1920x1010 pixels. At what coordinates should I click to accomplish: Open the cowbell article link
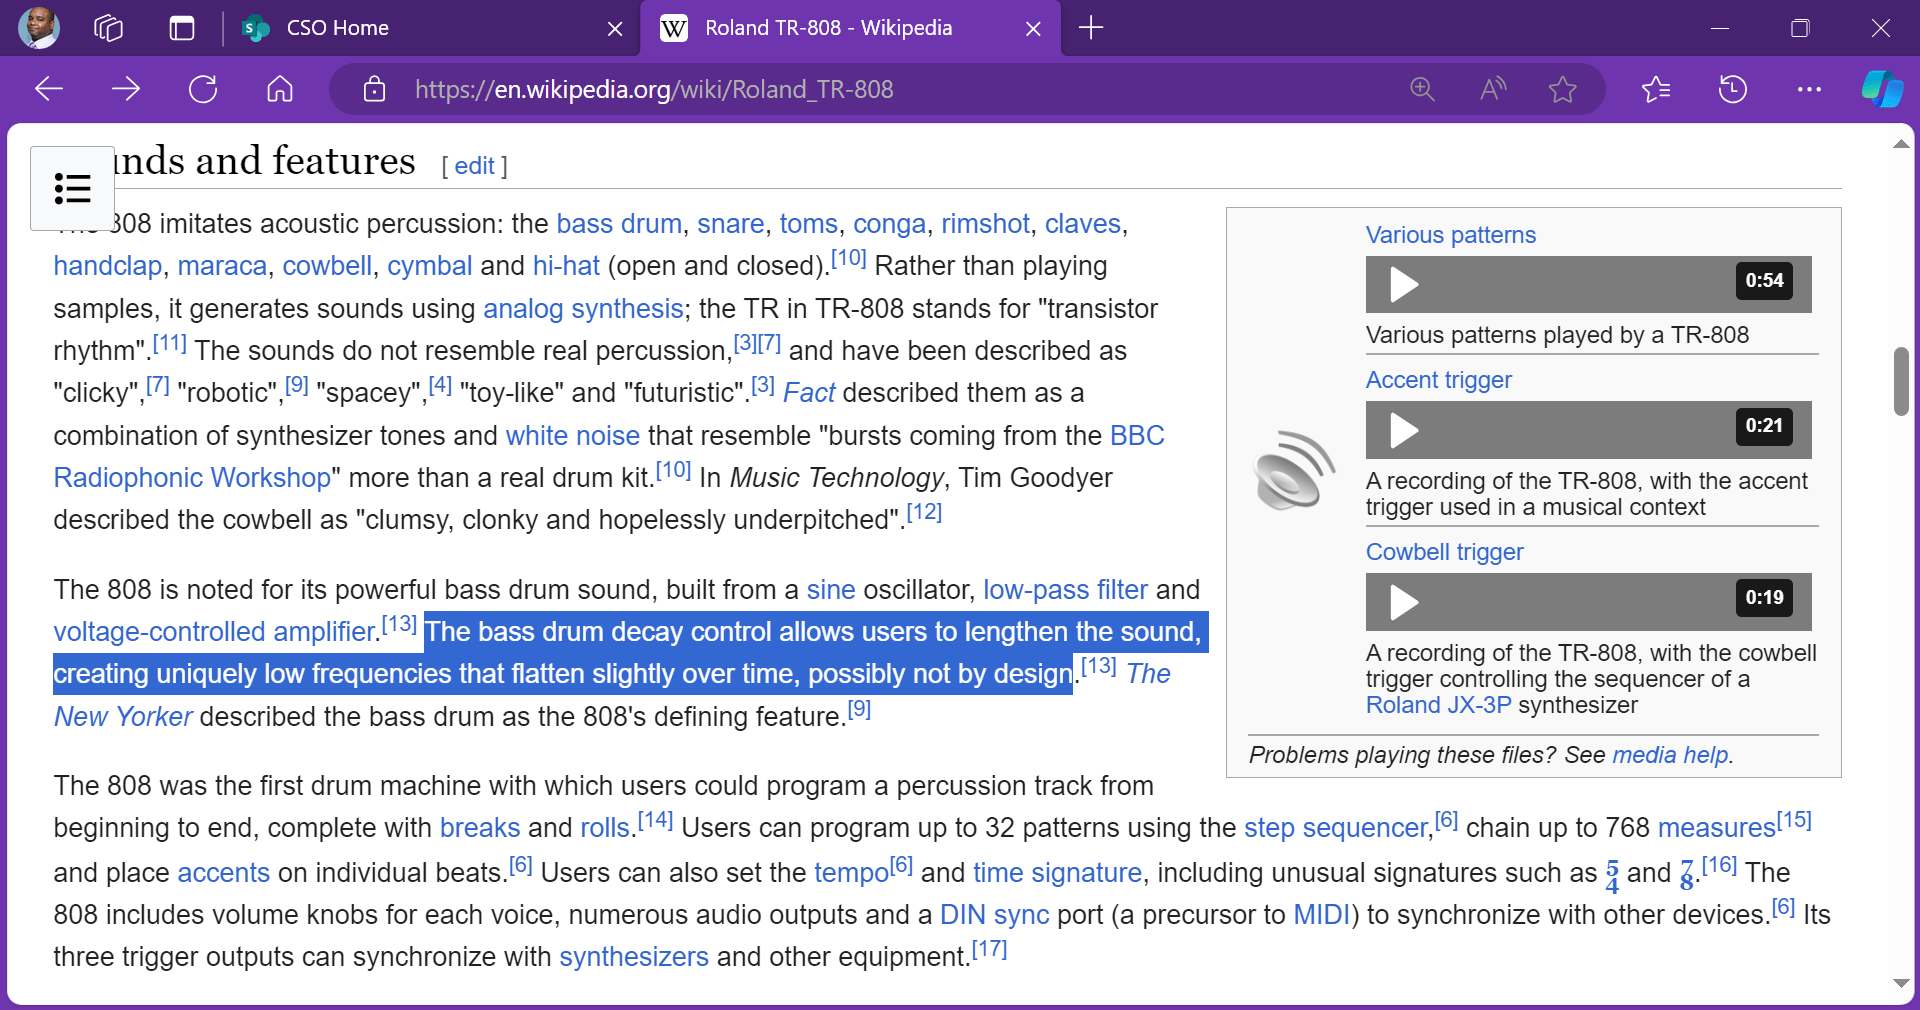point(327,266)
